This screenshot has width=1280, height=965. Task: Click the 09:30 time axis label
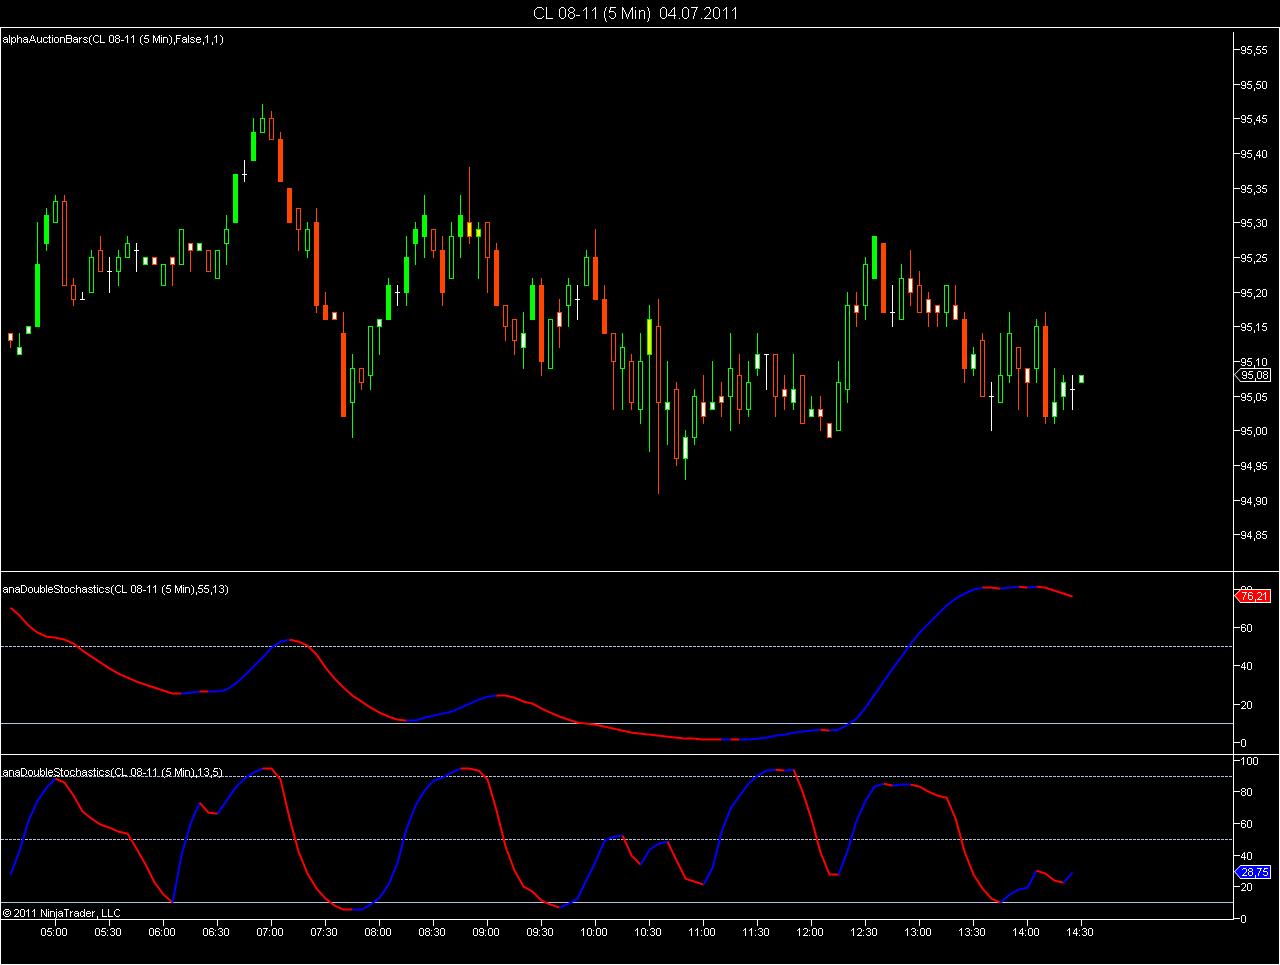540,932
